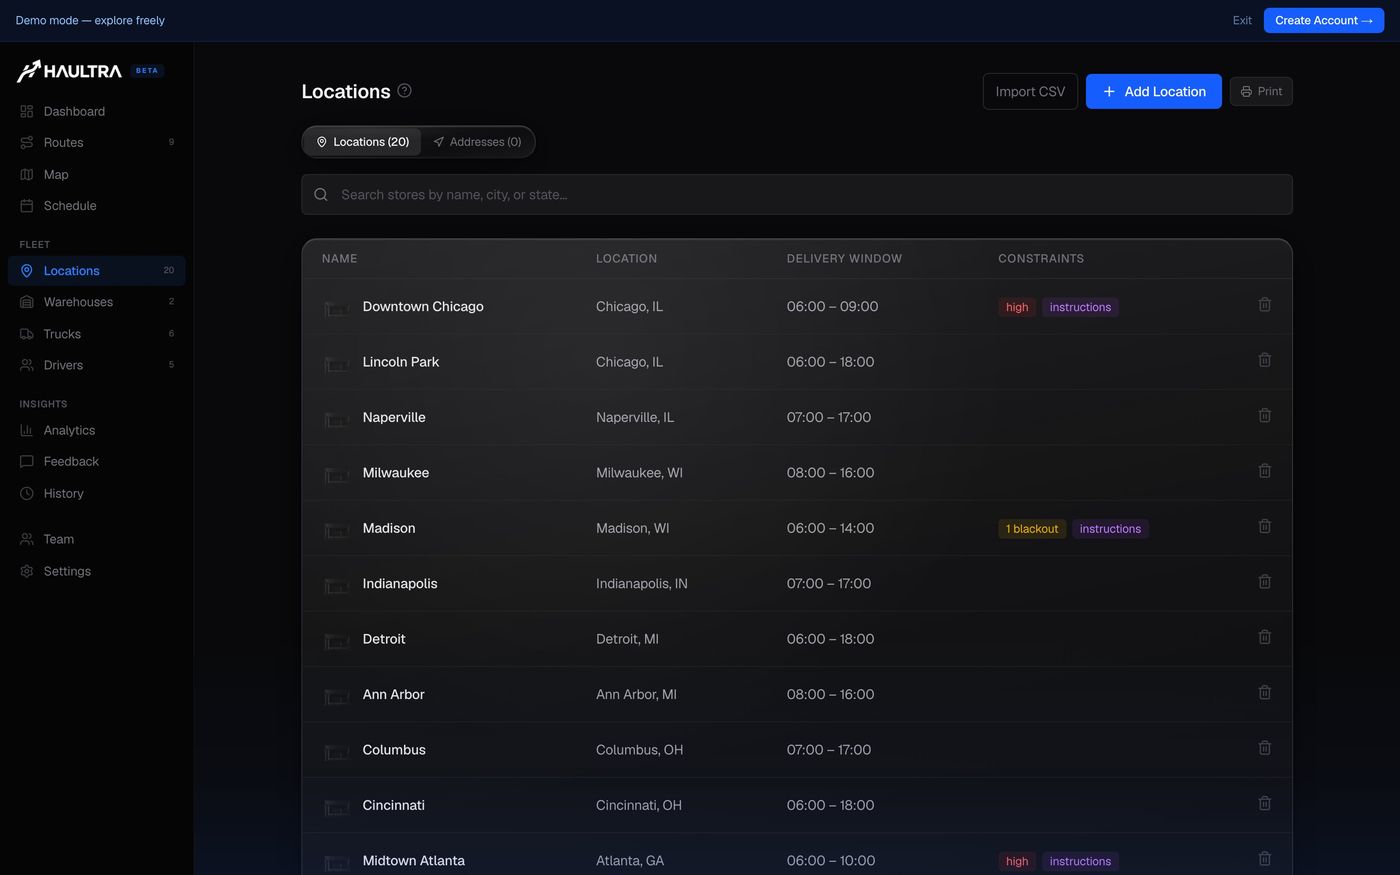
Task: Focus the store search field
Action: 797,195
